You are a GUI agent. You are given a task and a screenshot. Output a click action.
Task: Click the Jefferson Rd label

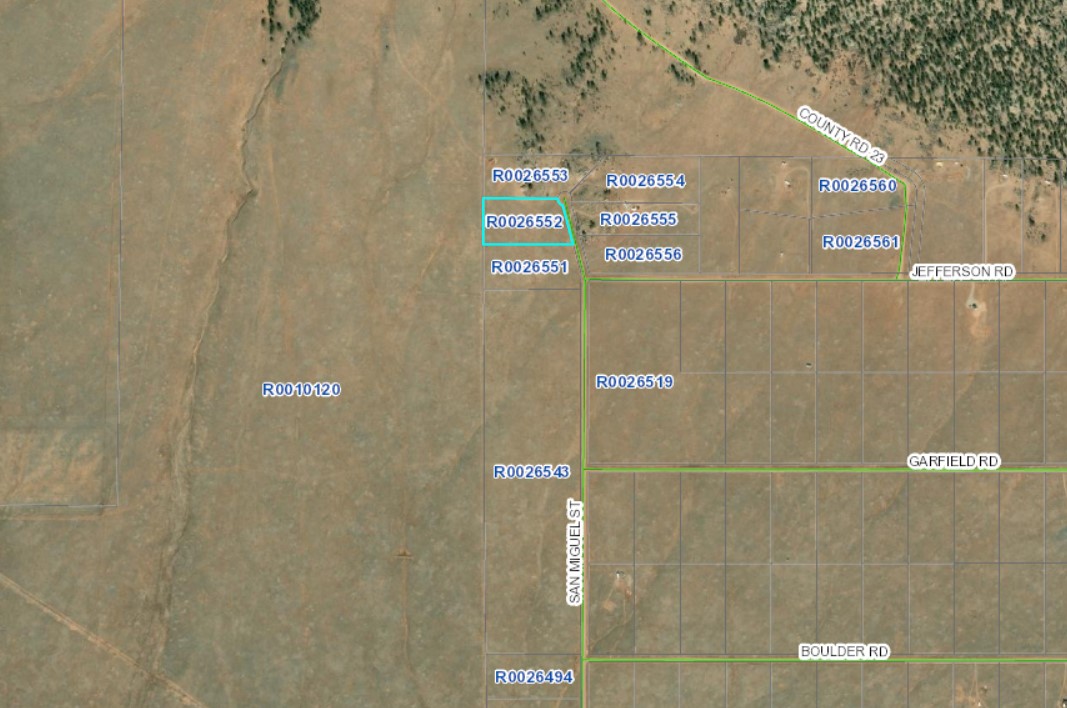pos(961,272)
